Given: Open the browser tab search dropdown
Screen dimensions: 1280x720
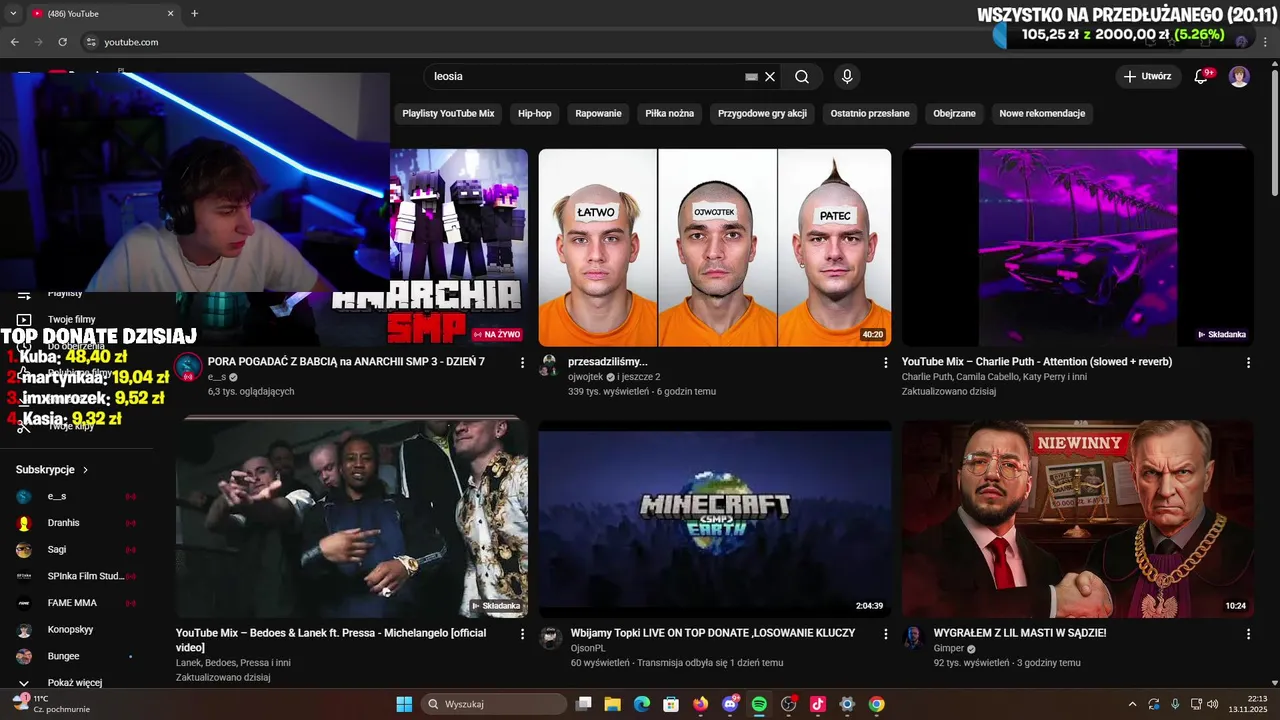Looking at the screenshot, I should [x=13, y=13].
